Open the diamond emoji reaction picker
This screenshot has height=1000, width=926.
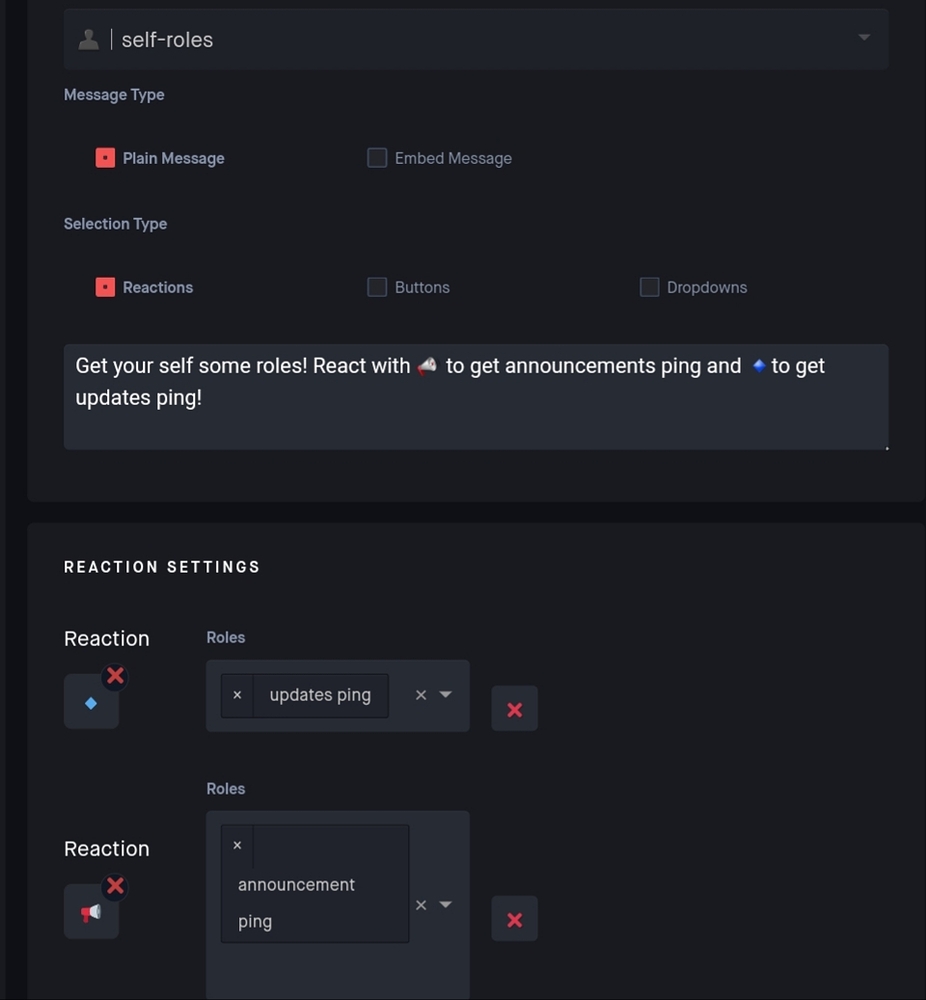[x=91, y=702]
